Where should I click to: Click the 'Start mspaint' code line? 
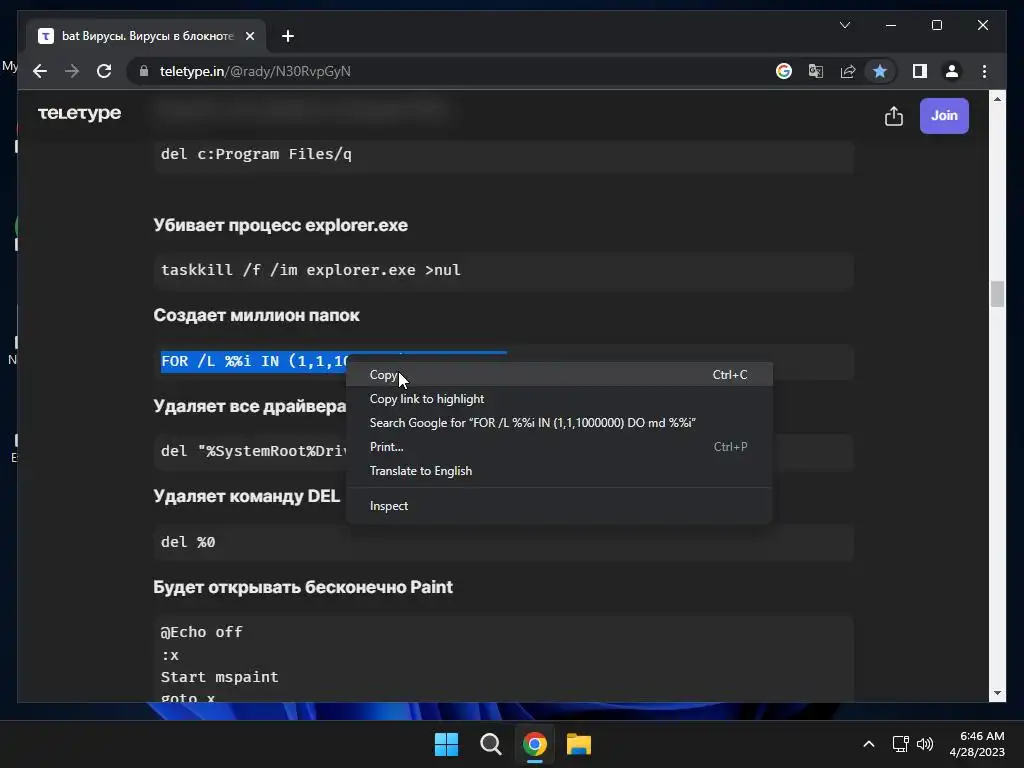pyautogui.click(x=219, y=677)
